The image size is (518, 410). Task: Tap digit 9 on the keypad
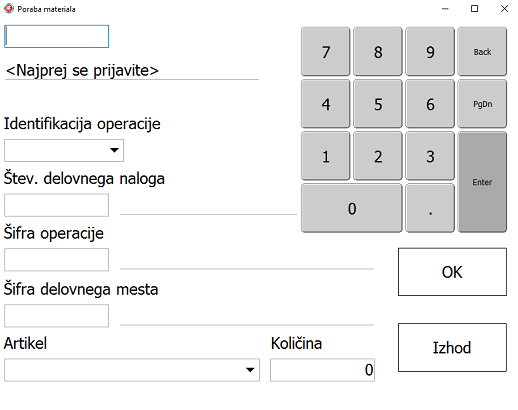click(430, 52)
